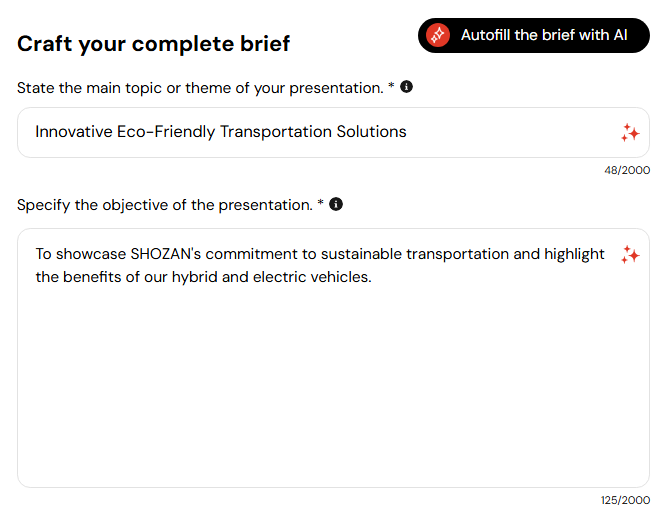The width and height of the screenshot is (668, 523).
Task: Click the red magic wand icon
Action: (438, 35)
